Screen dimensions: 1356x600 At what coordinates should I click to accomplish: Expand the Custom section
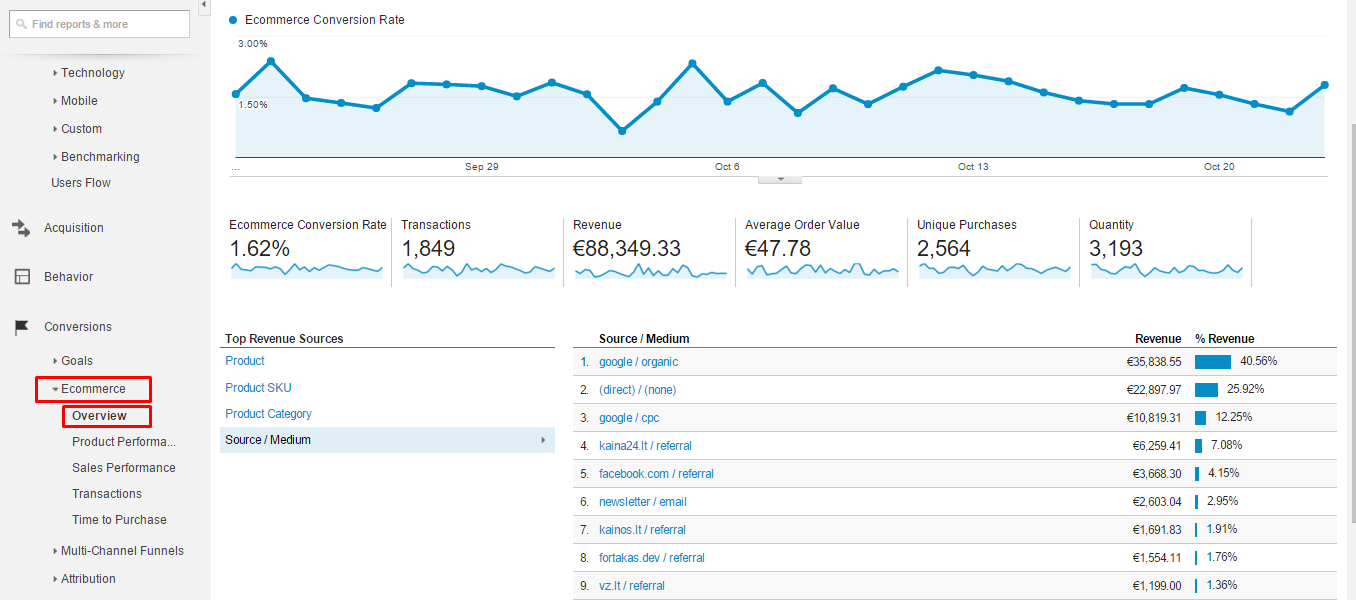tap(81, 129)
